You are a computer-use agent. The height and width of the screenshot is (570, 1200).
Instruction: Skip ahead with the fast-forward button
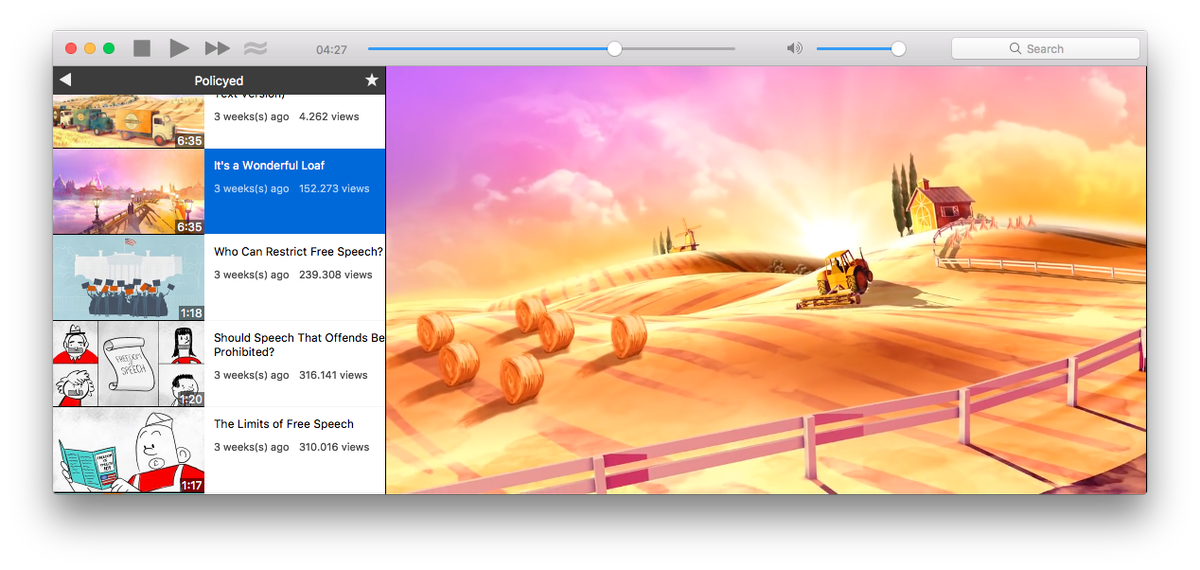point(217,48)
